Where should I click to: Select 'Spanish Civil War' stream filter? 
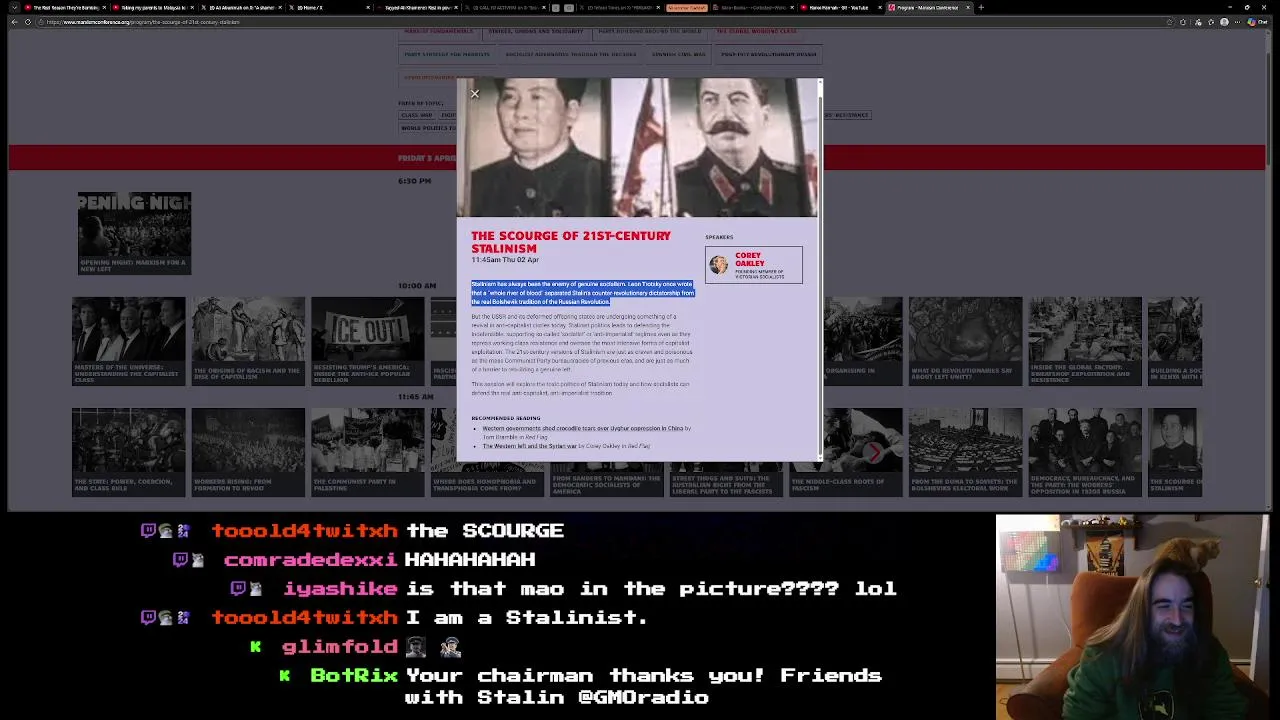tap(678, 54)
